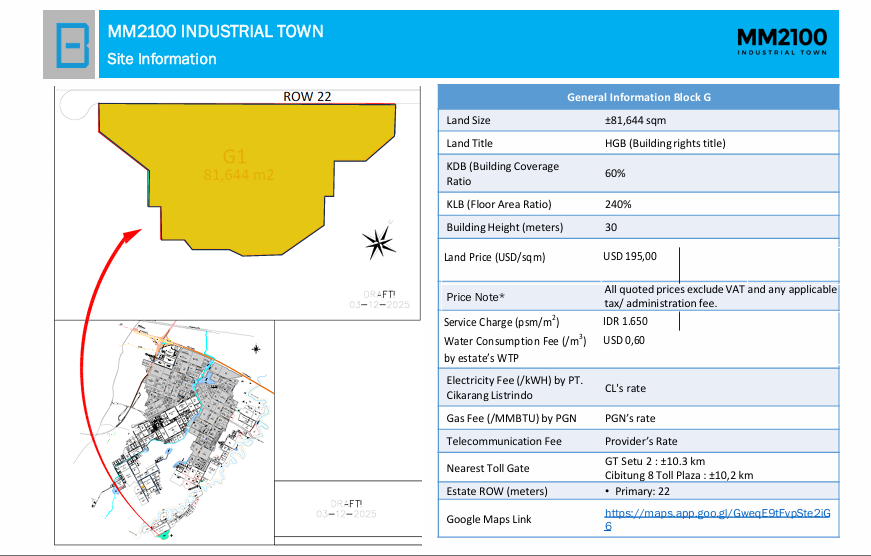The height and width of the screenshot is (556, 871).
Task: Open the Google Maps link
Action: [717, 519]
